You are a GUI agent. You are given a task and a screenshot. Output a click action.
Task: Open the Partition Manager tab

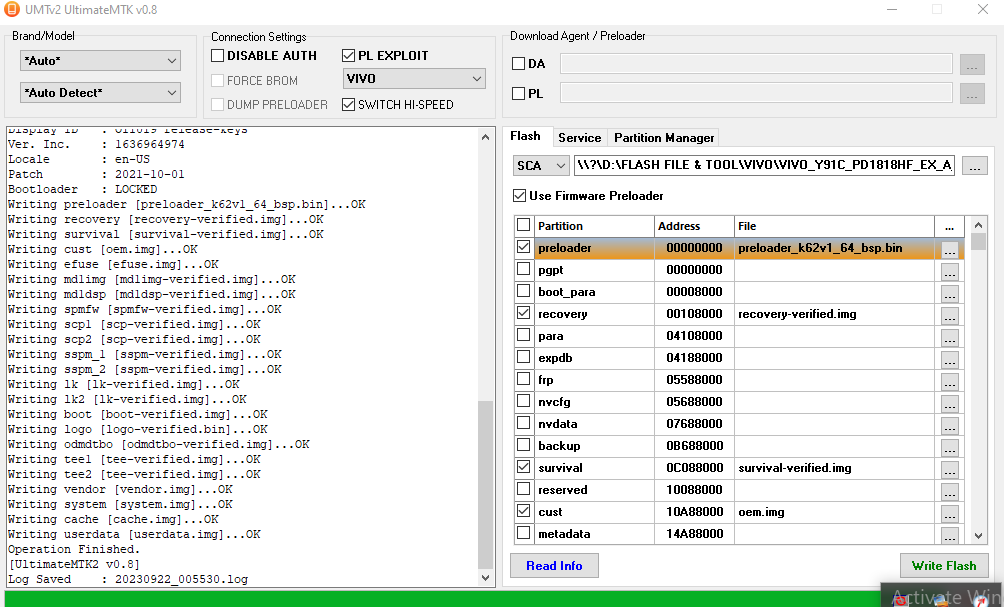coord(664,138)
